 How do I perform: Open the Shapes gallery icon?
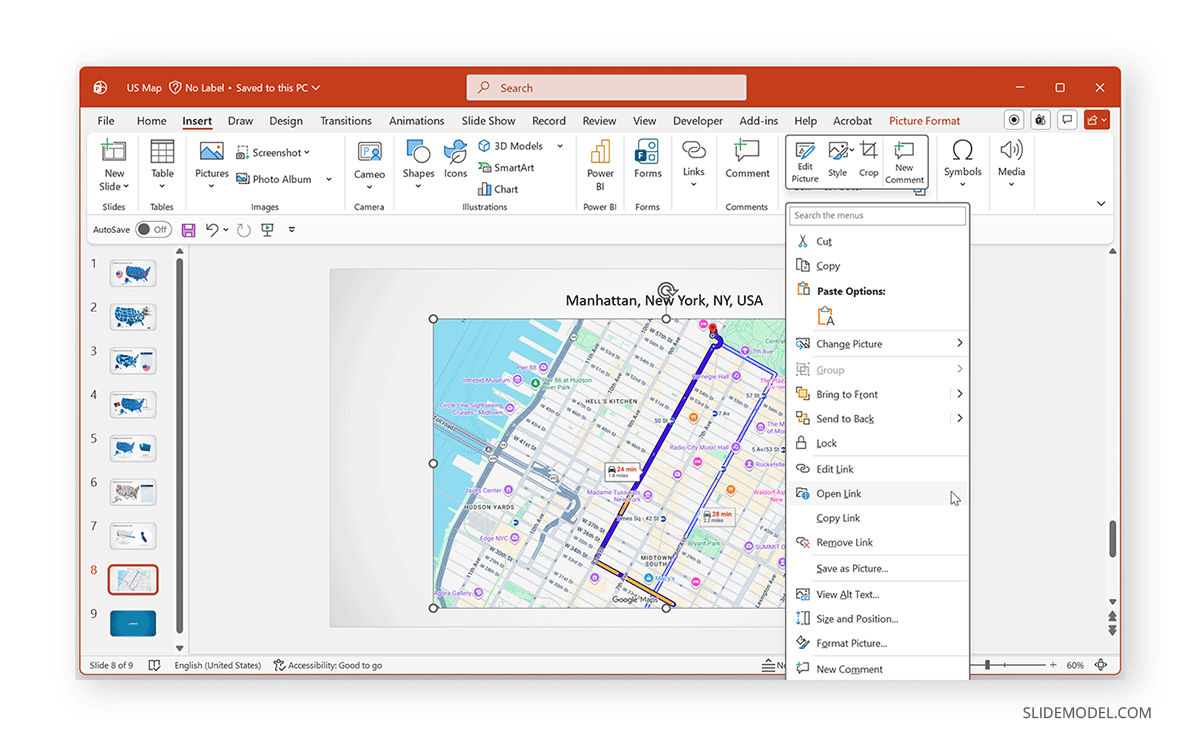[418, 152]
